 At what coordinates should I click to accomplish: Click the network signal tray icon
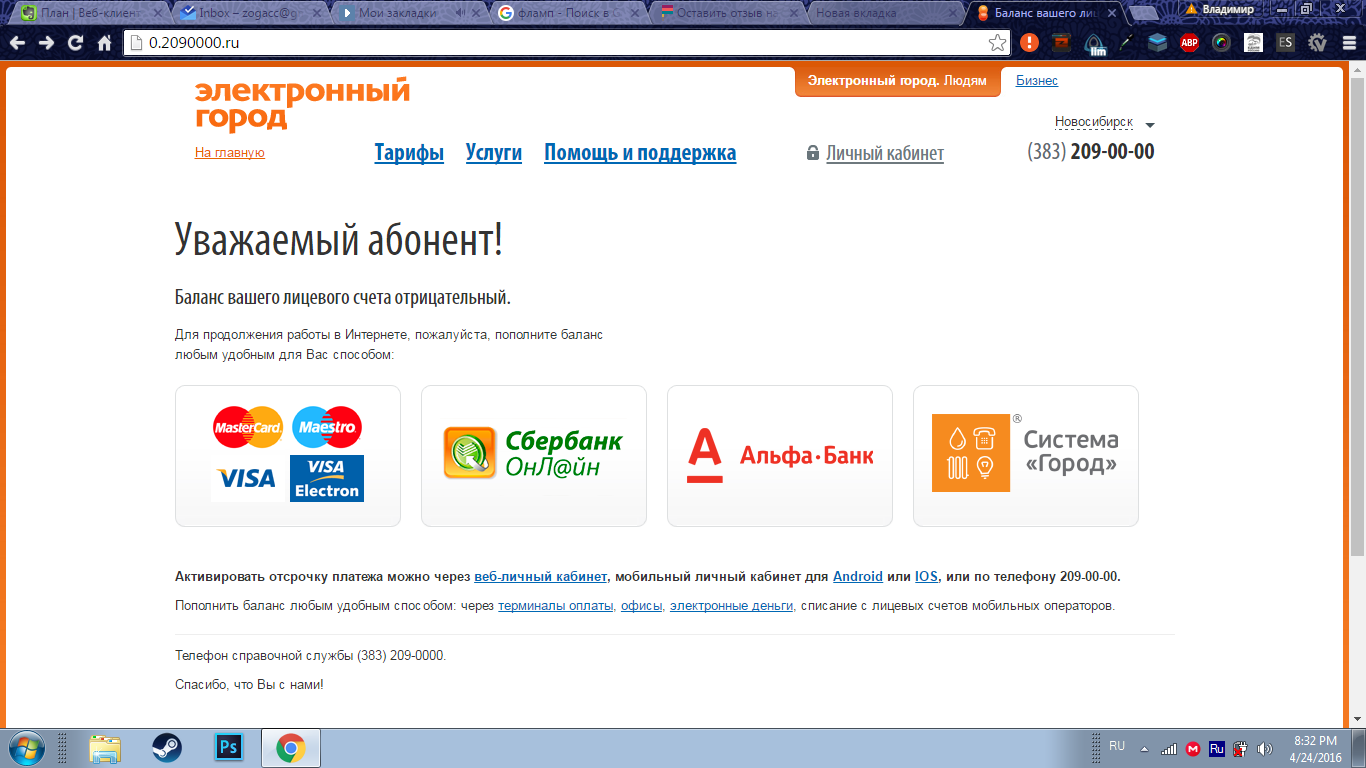click(1169, 748)
